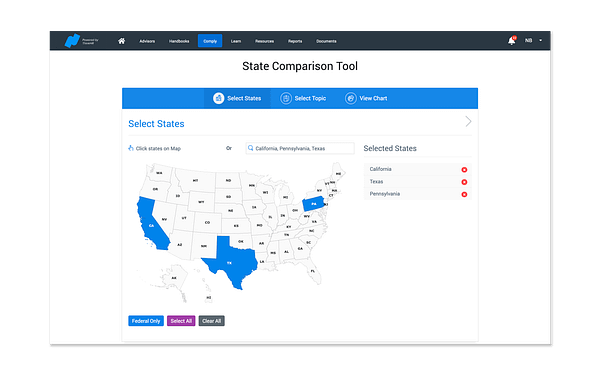Click the blue company logo
Viewport: 600px width, 375px height.
[72, 41]
